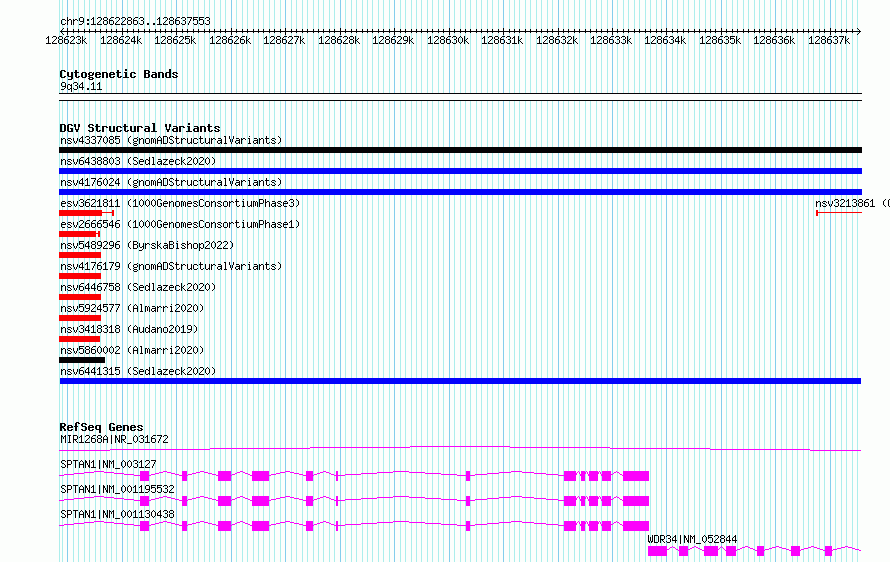
Task: Open variant nsv5924577 (Almarri2020)
Action: point(132,308)
